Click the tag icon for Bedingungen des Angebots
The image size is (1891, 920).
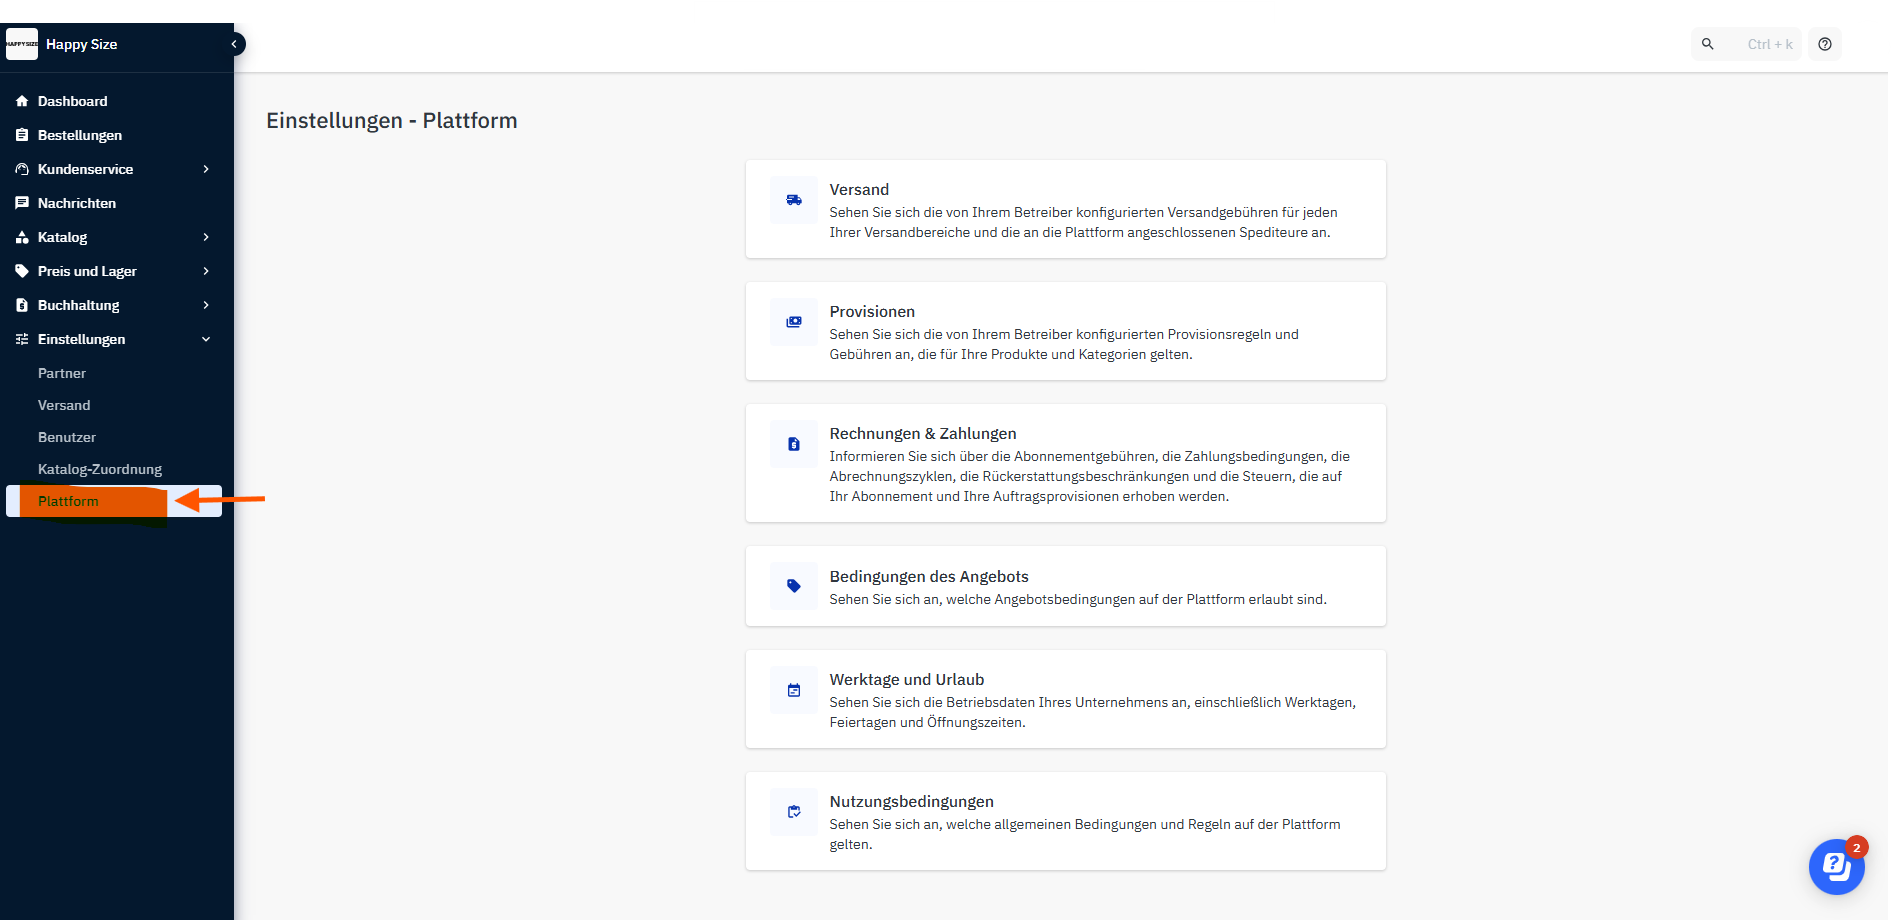point(793,586)
